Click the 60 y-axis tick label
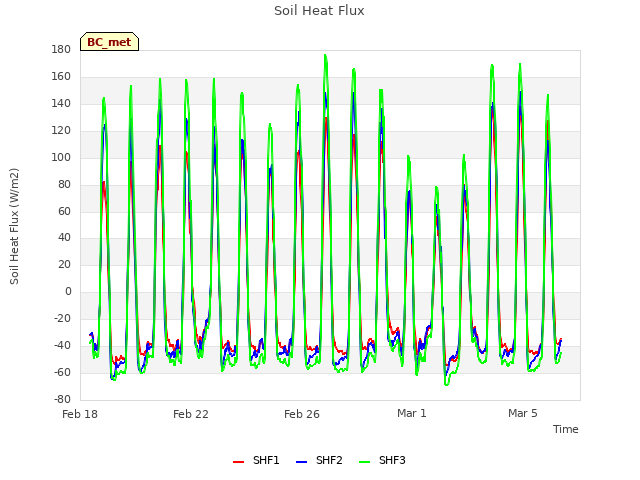Image resolution: width=640 pixels, height=480 pixels. click(x=64, y=211)
